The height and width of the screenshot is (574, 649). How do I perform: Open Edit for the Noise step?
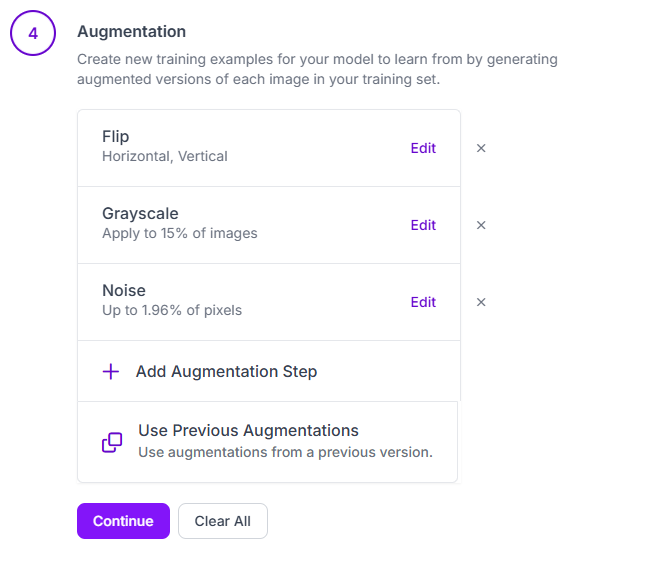(x=423, y=302)
